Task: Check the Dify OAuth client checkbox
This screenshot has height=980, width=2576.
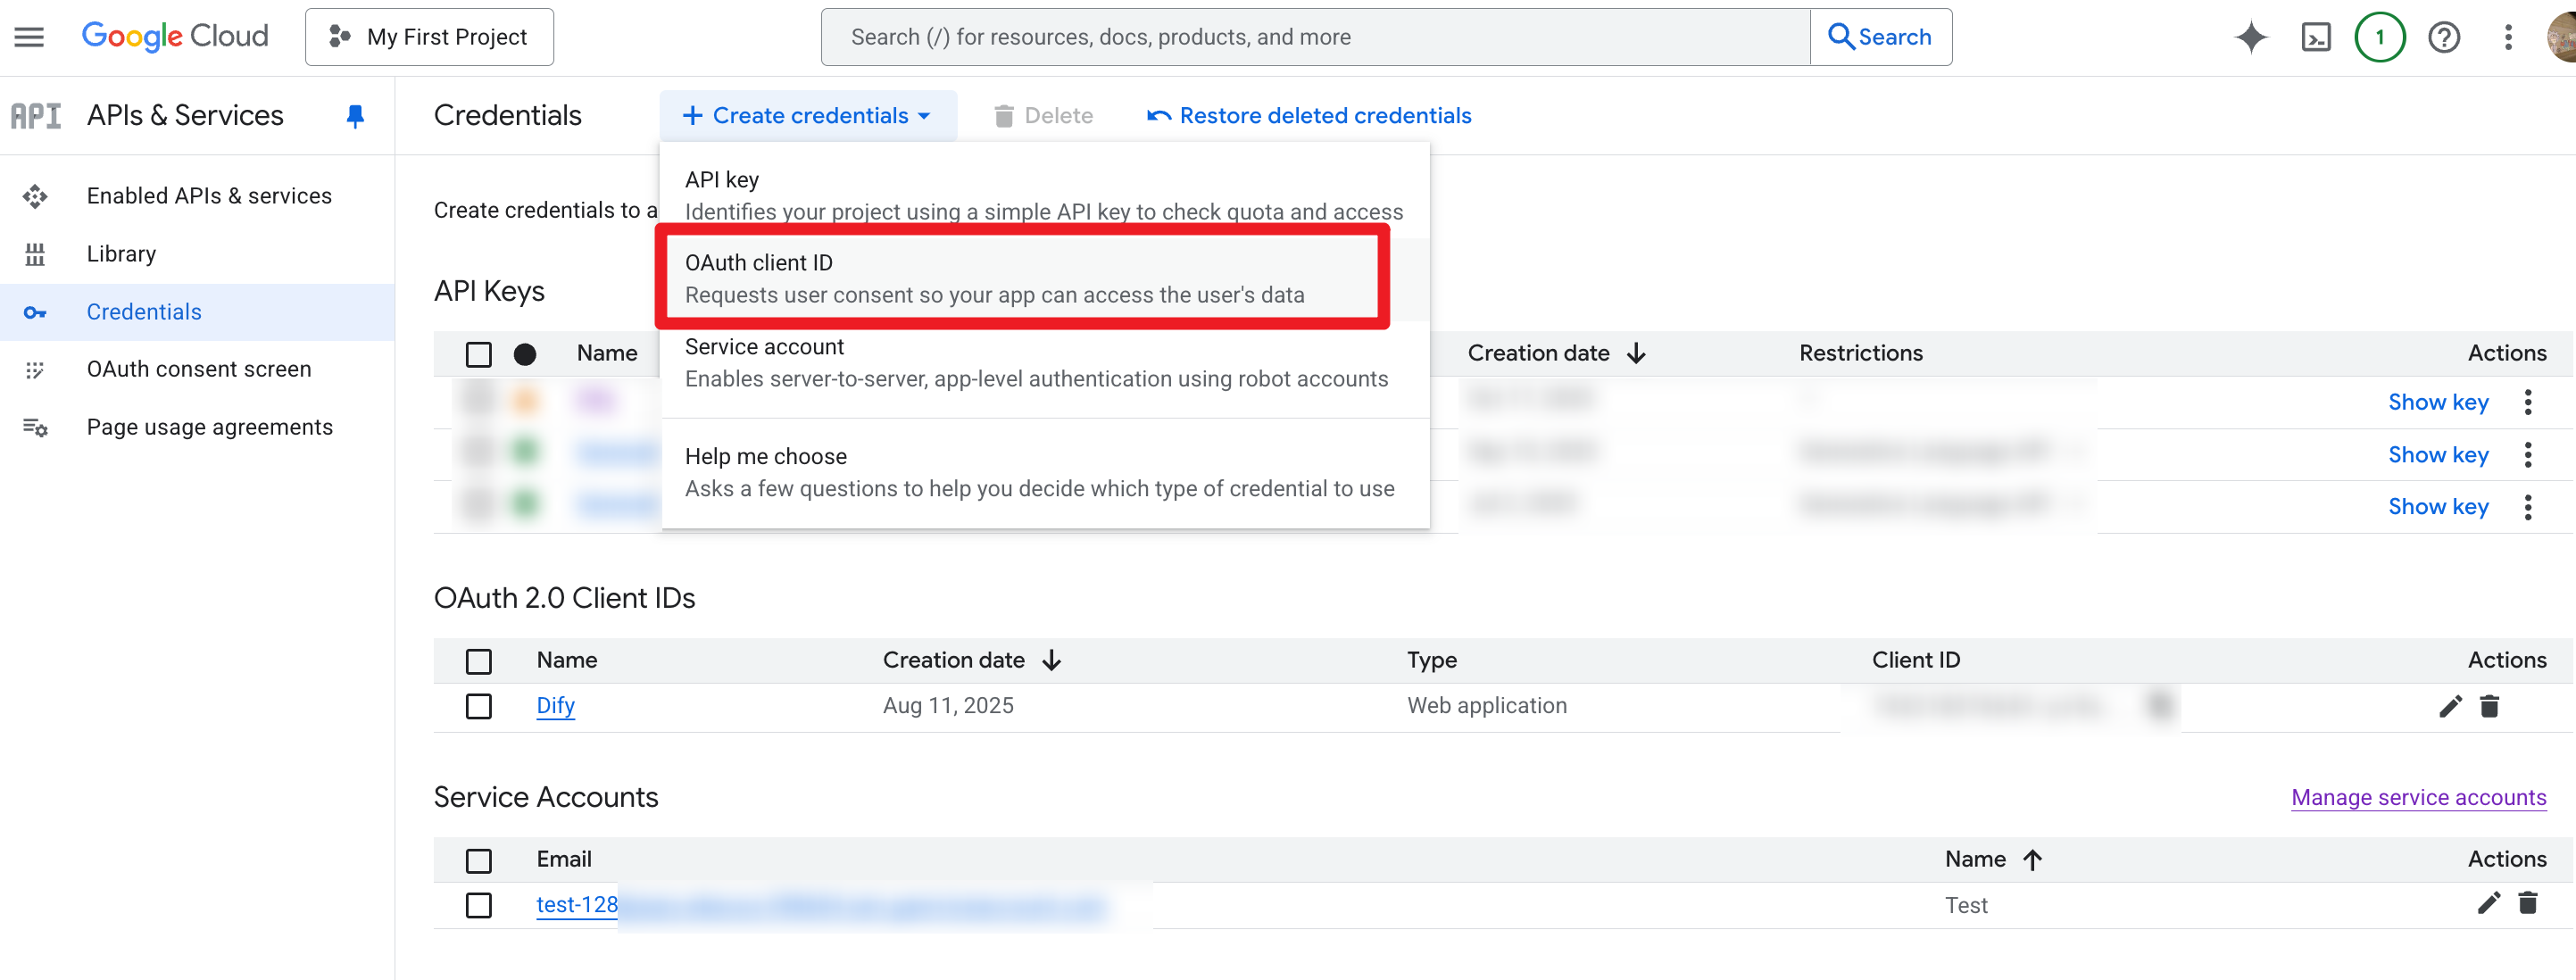Action: (479, 706)
